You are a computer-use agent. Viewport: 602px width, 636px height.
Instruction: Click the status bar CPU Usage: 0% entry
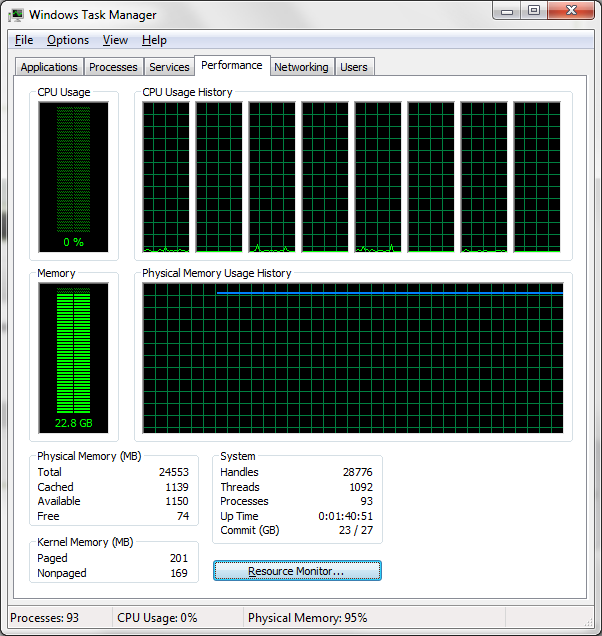point(157,618)
